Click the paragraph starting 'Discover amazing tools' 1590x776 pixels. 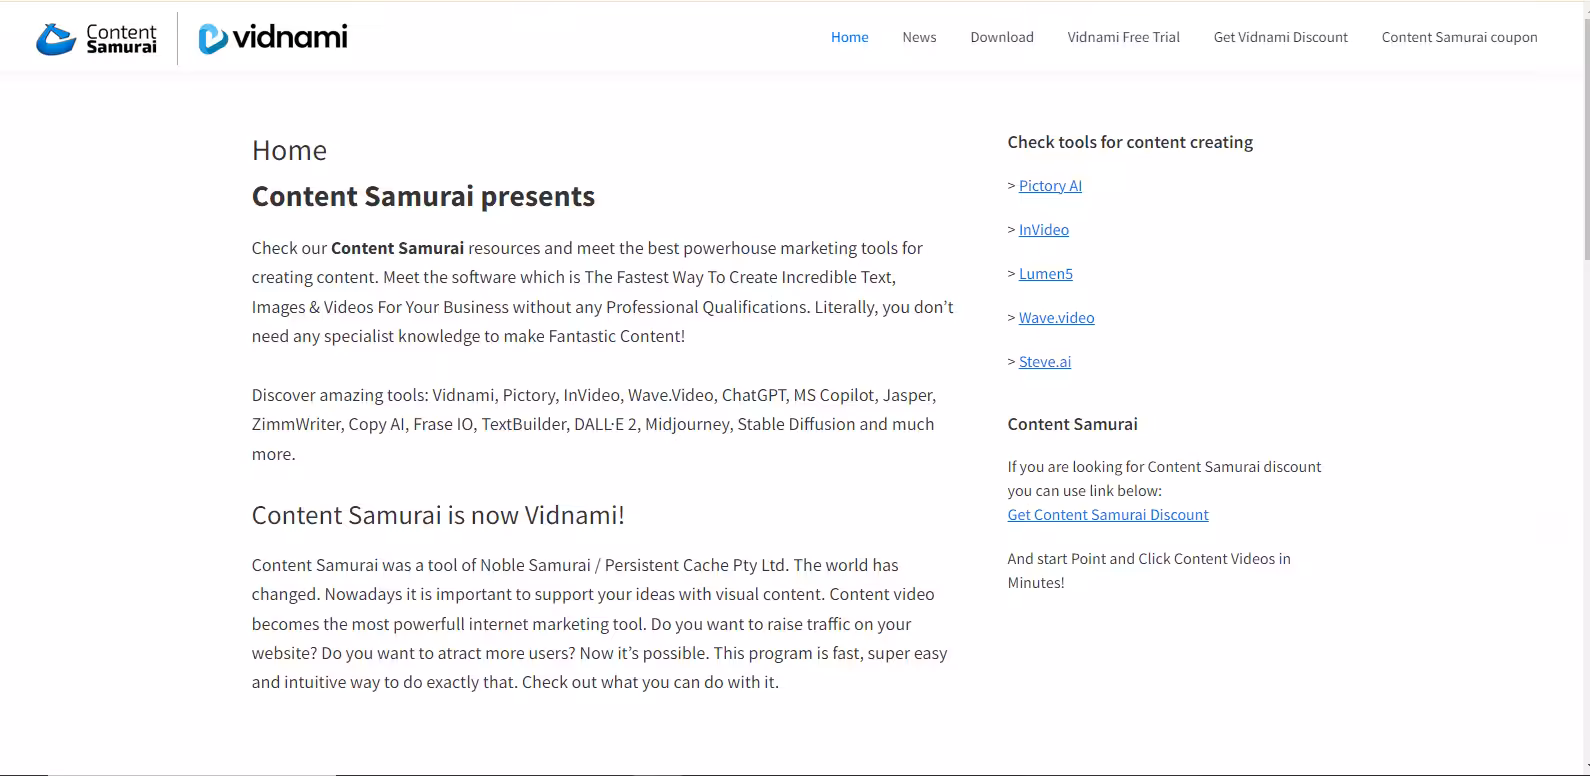595,424
